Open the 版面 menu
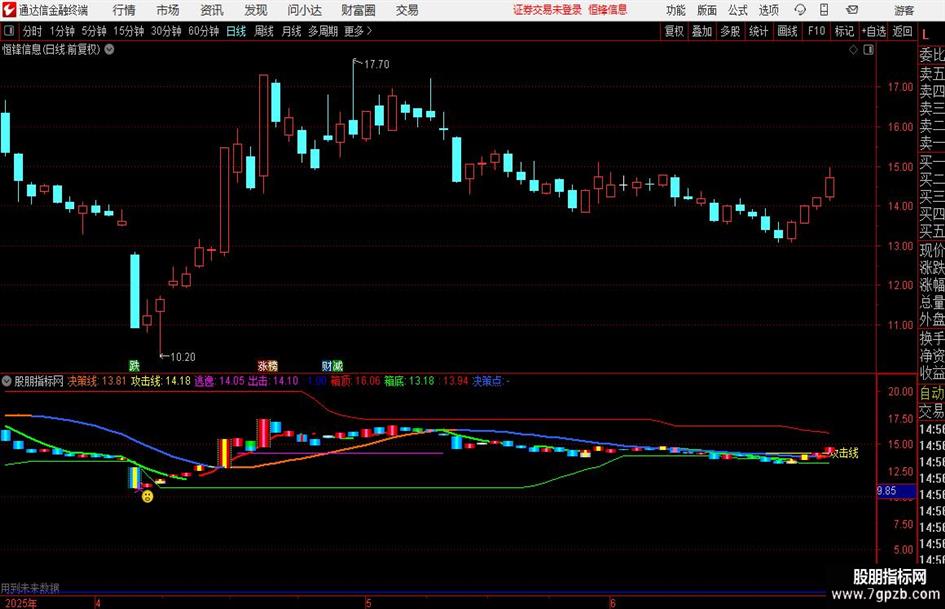945x609 pixels. click(706, 10)
